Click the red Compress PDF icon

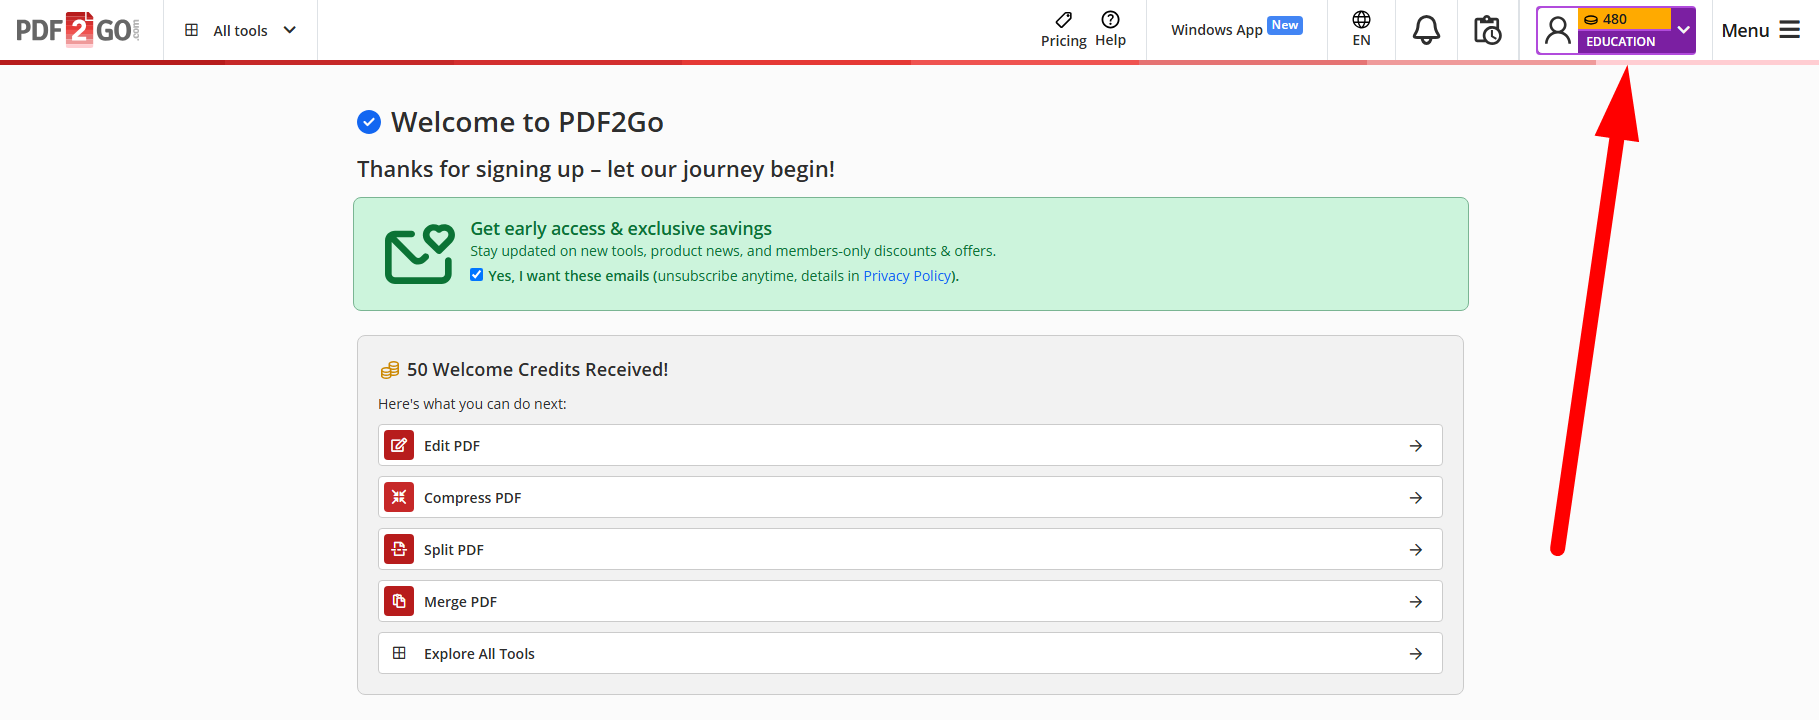click(x=399, y=497)
